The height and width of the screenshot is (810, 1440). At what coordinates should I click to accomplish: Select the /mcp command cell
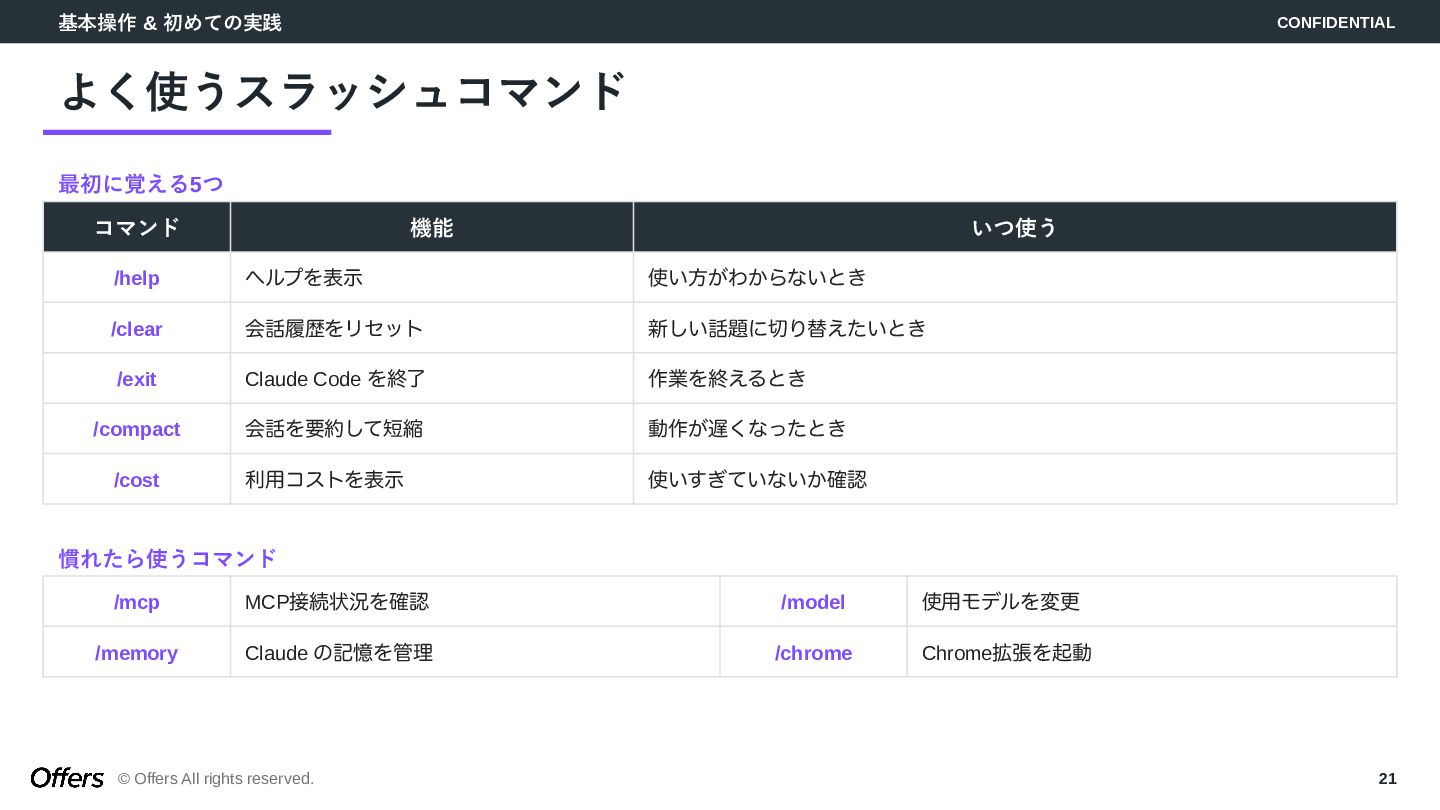click(137, 602)
